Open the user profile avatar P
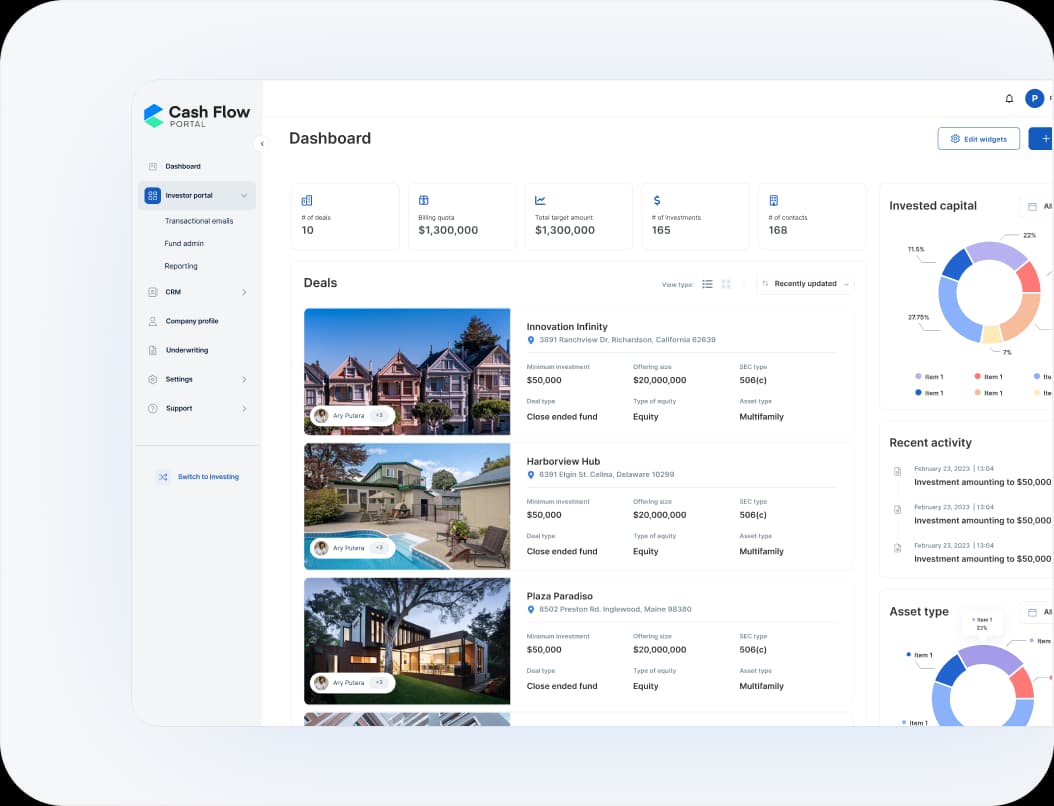The image size is (1054, 806). [x=1034, y=98]
